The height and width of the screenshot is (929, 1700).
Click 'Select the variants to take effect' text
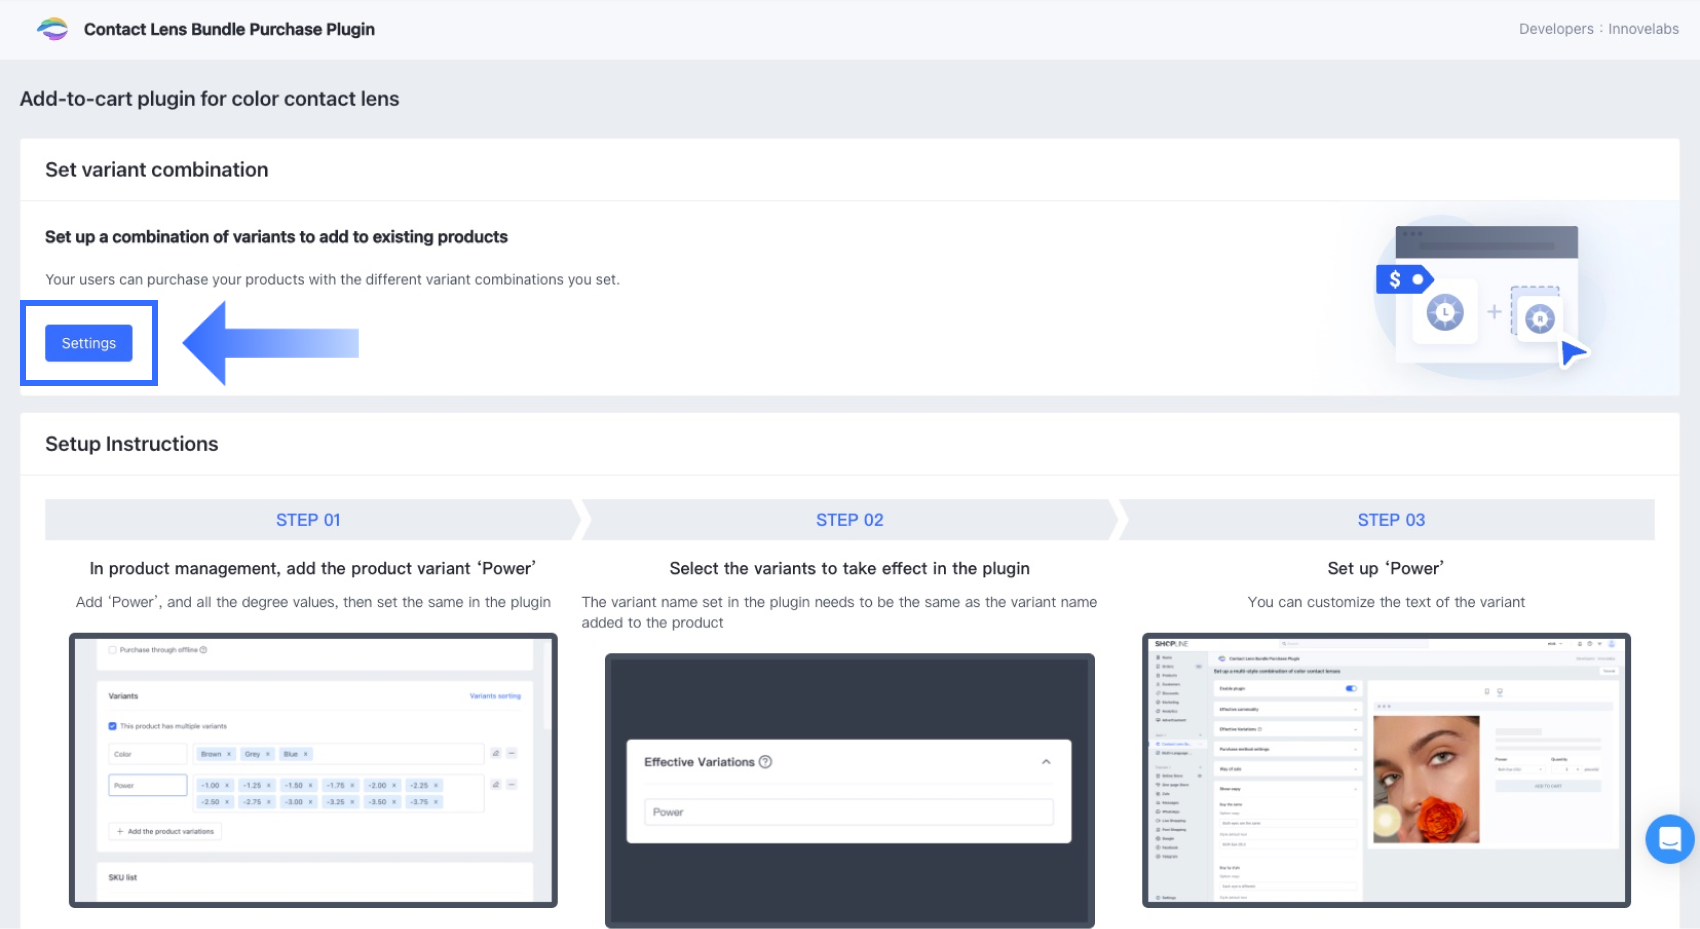click(x=850, y=568)
